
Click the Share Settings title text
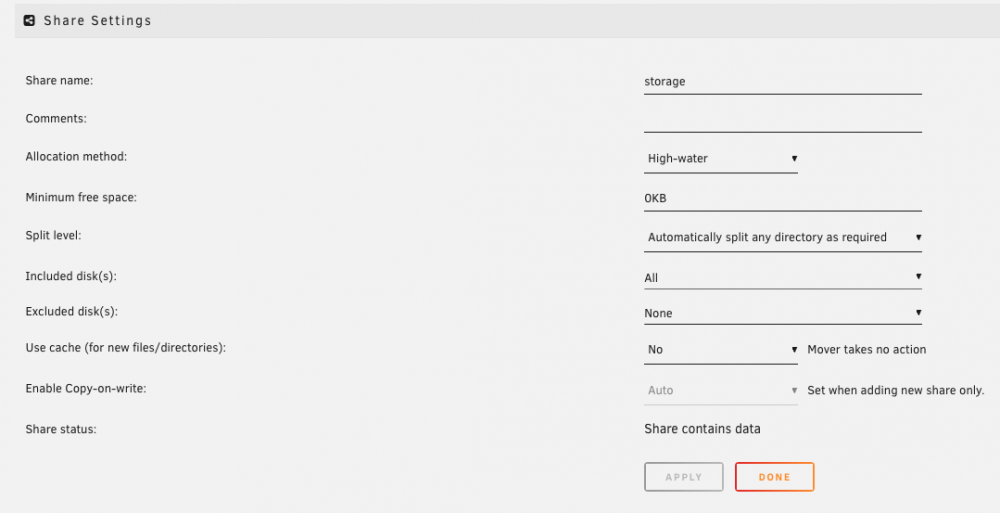coord(98,20)
